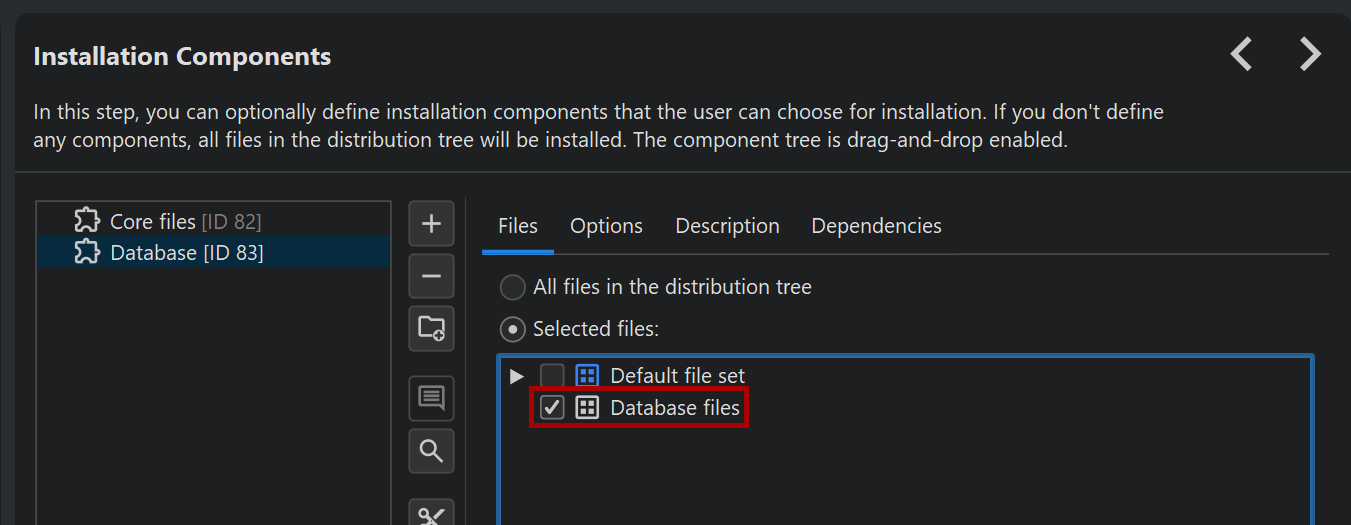Image resolution: width=1351 pixels, height=525 pixels.
Task: Open the Description tab
Action: (x=727, y=226)
